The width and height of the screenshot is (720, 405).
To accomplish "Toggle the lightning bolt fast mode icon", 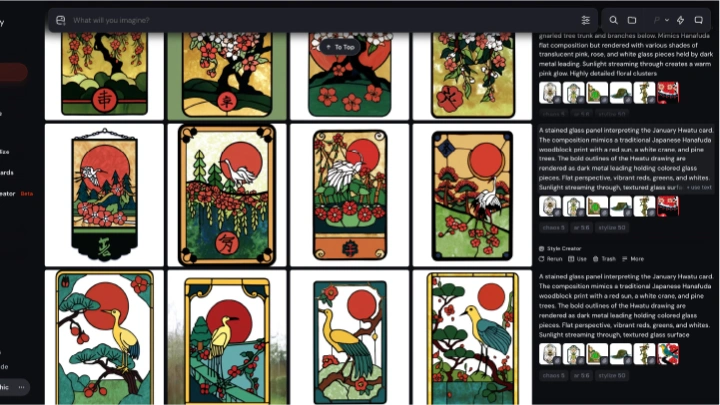I will click(x=681, y=20).
